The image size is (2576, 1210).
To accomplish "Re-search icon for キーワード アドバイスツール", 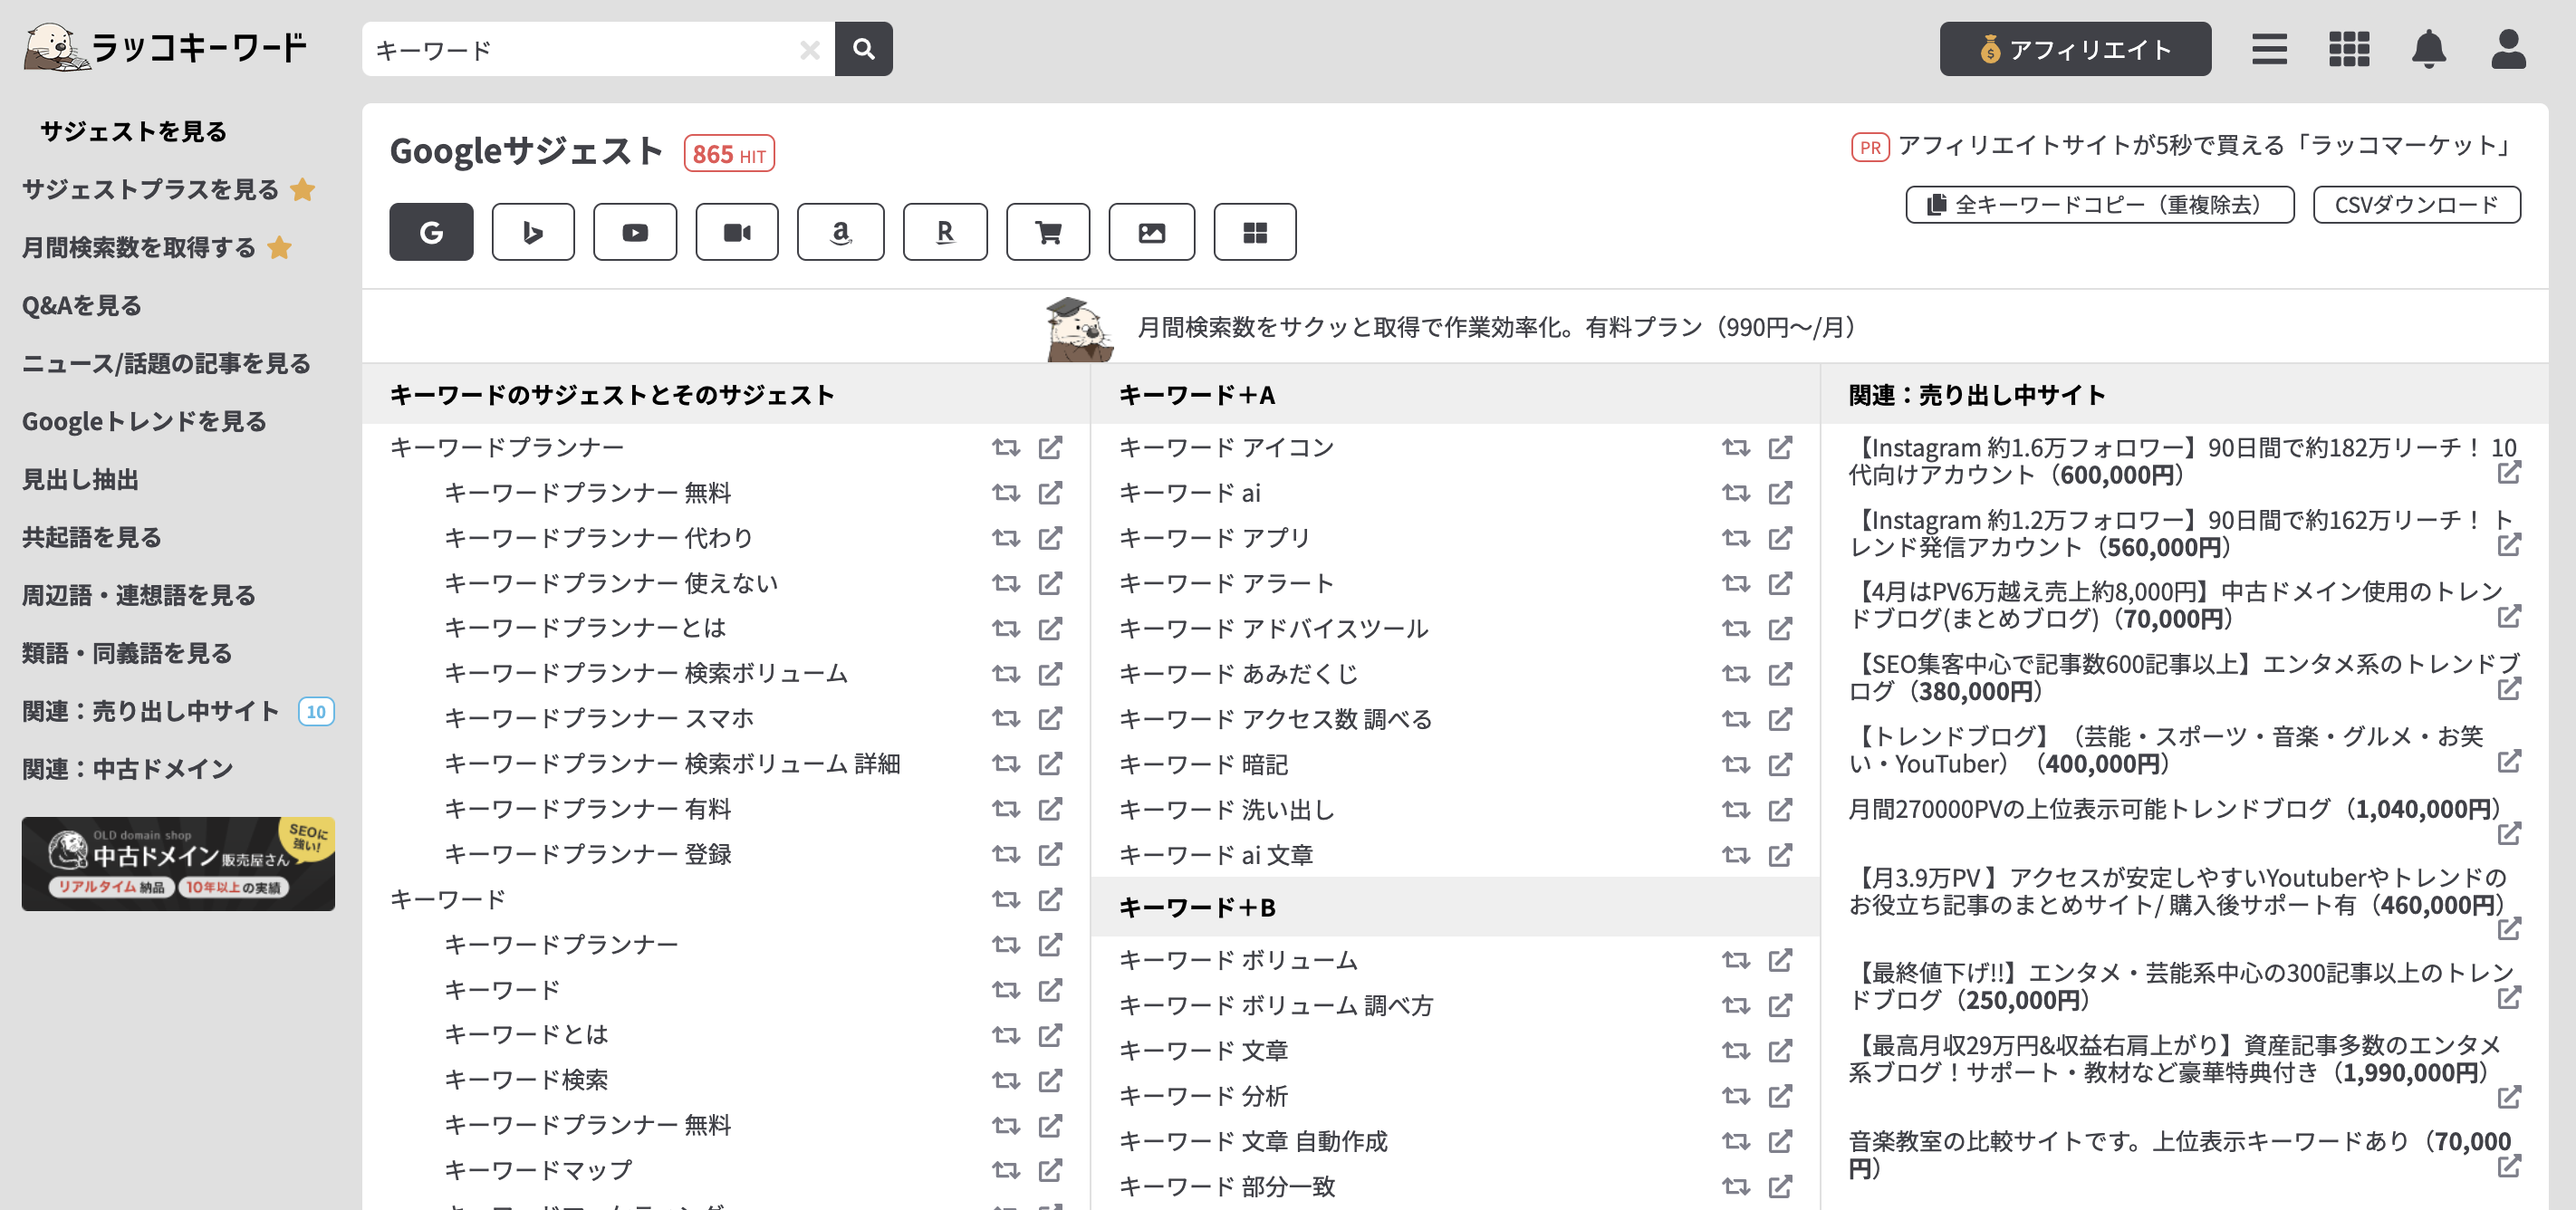I will point(1736,628).
